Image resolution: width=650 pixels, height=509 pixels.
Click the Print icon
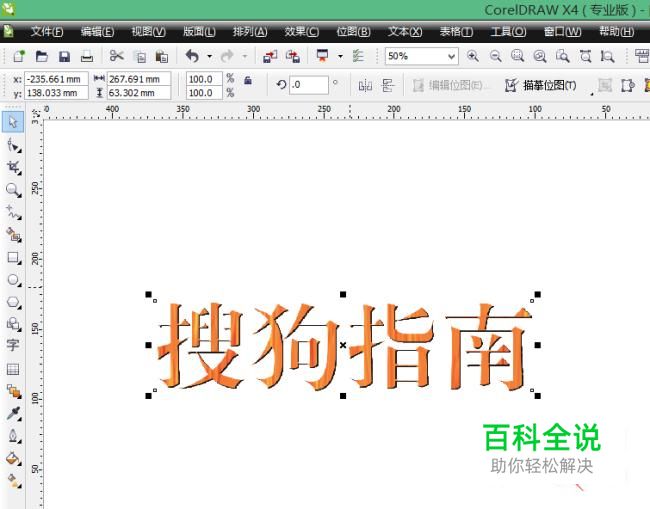pyautogui.click(x=87, y=56)
